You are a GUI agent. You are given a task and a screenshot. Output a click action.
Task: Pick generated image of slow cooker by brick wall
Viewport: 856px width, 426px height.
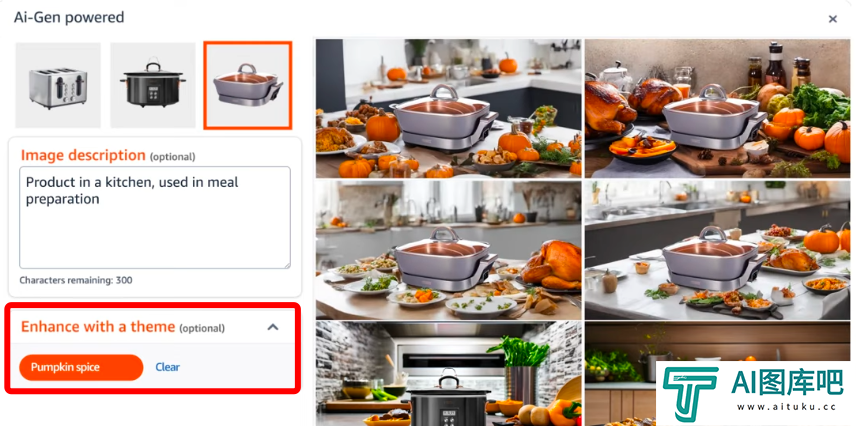pos(449,374)
